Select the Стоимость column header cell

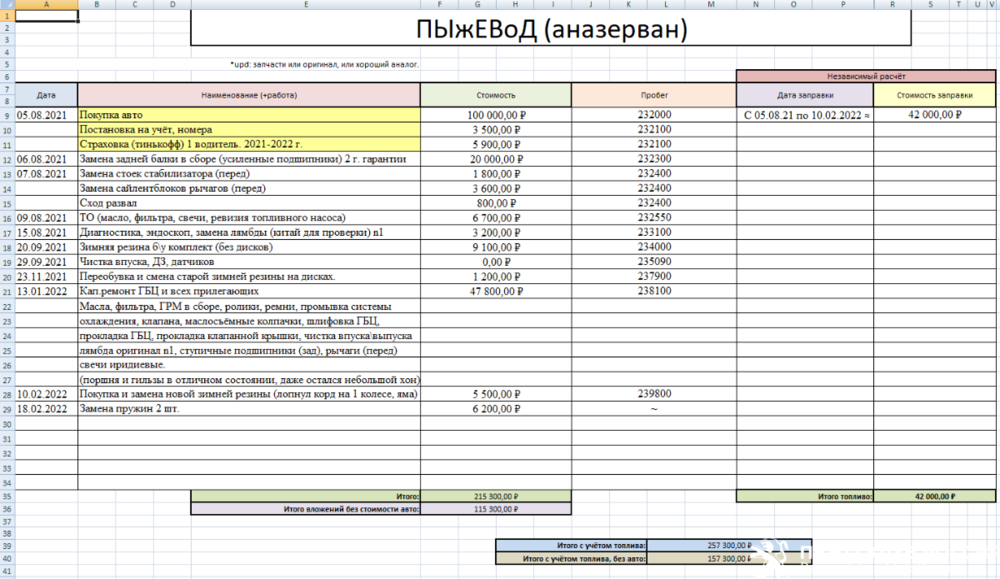[496, 95]
